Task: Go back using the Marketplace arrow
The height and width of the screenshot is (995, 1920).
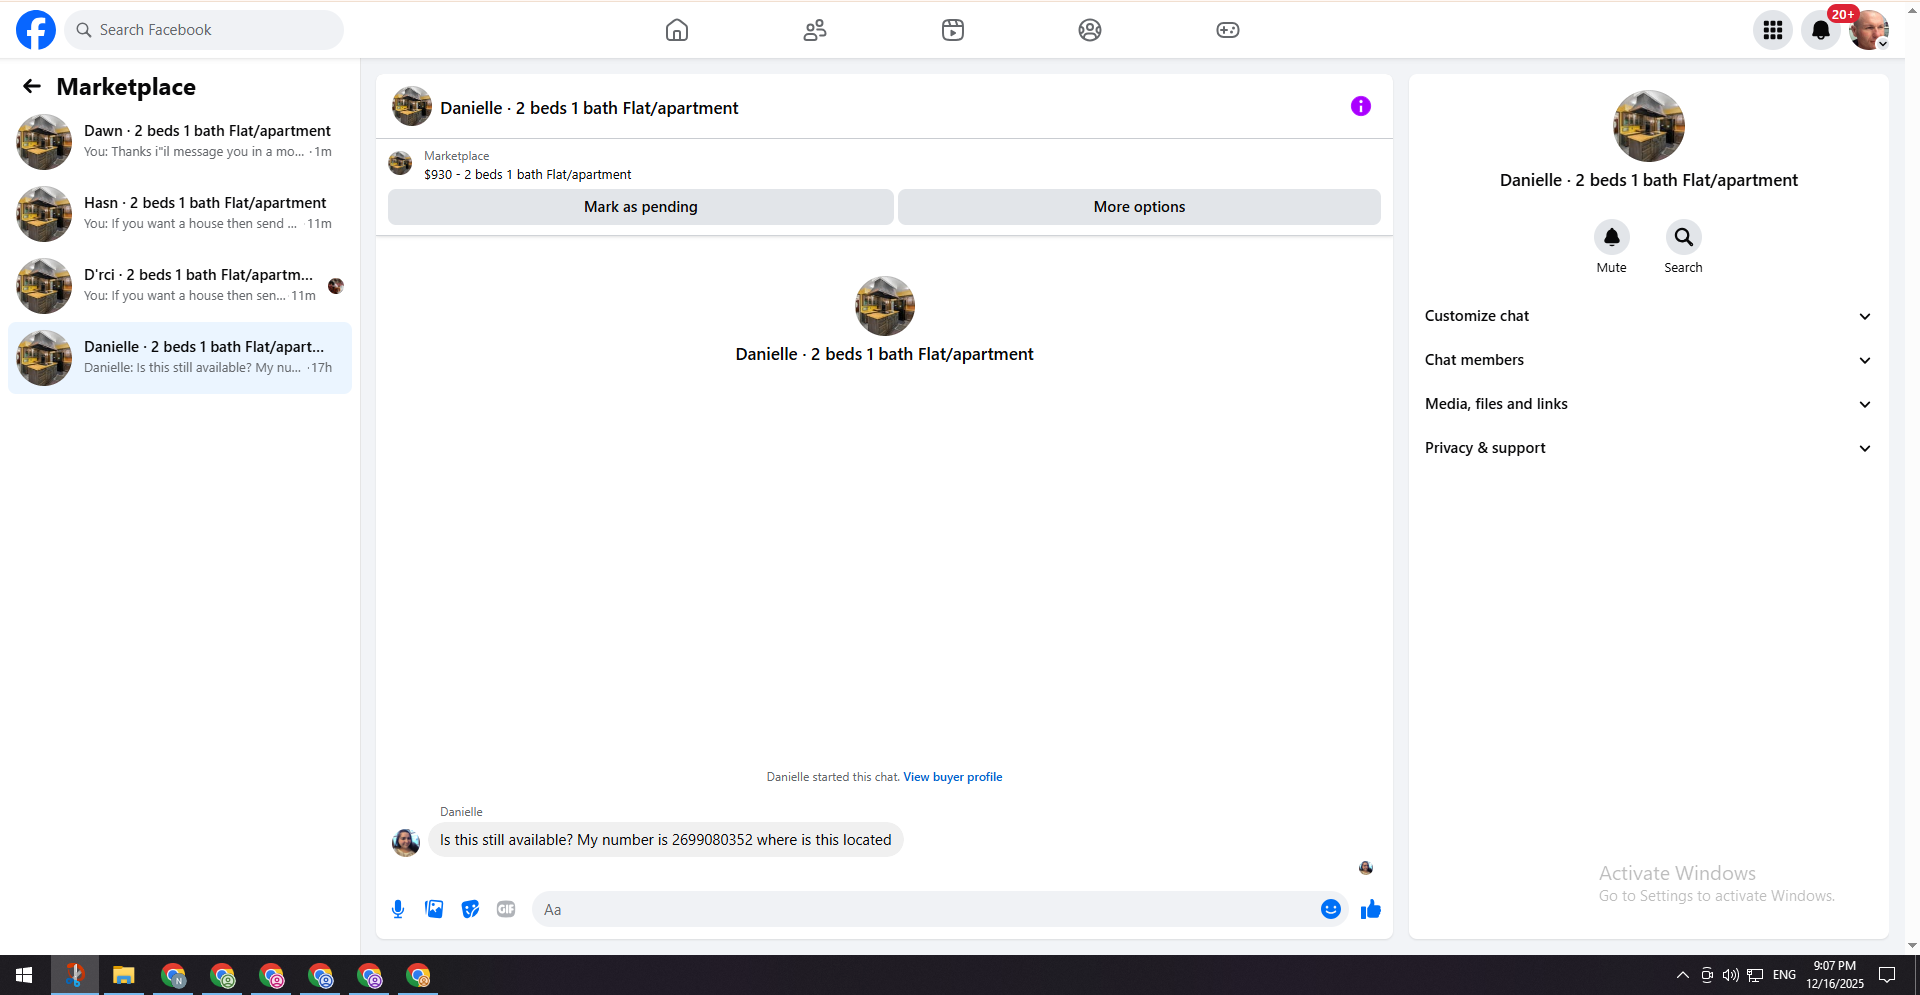Action: point(32,87)
